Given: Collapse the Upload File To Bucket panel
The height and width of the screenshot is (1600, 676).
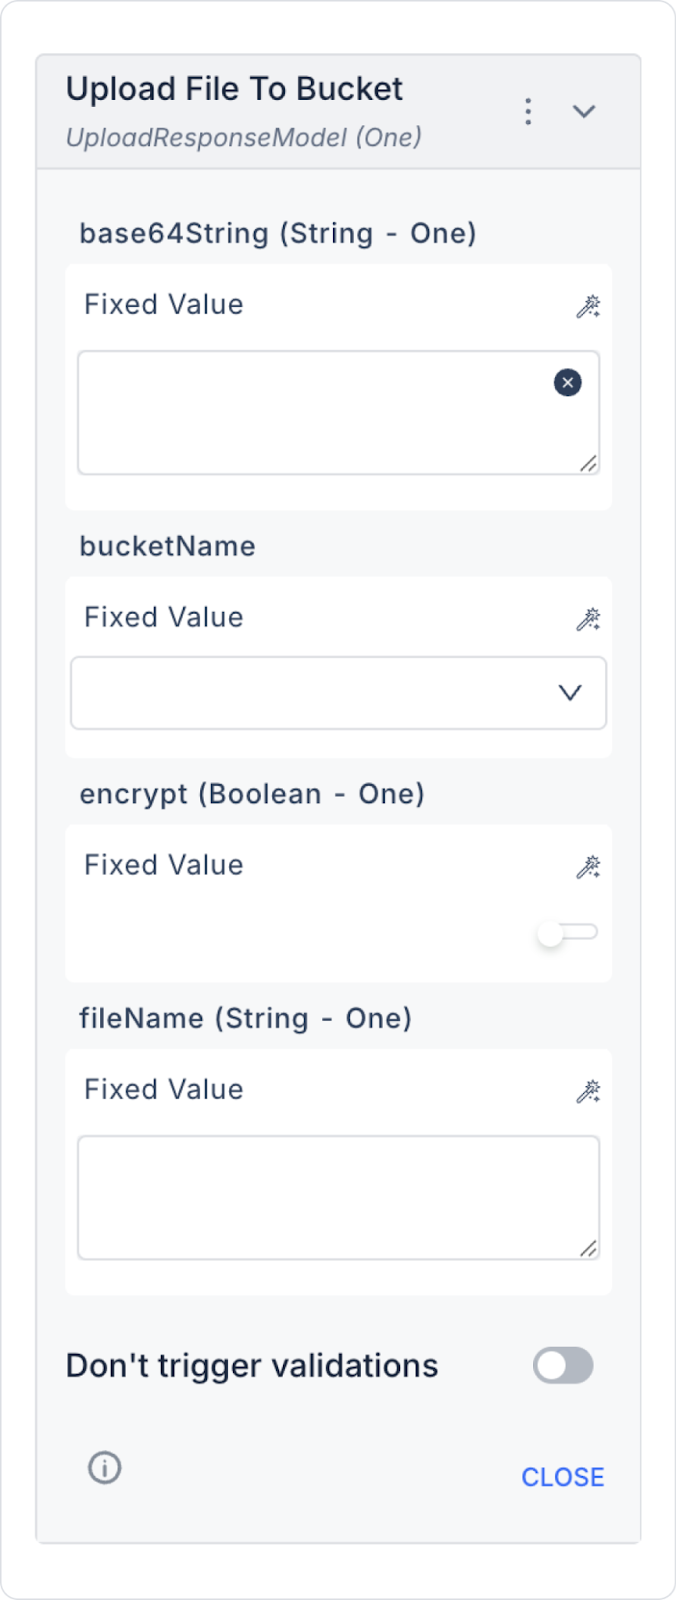Looking at the screenshot, I should [584, 111].
